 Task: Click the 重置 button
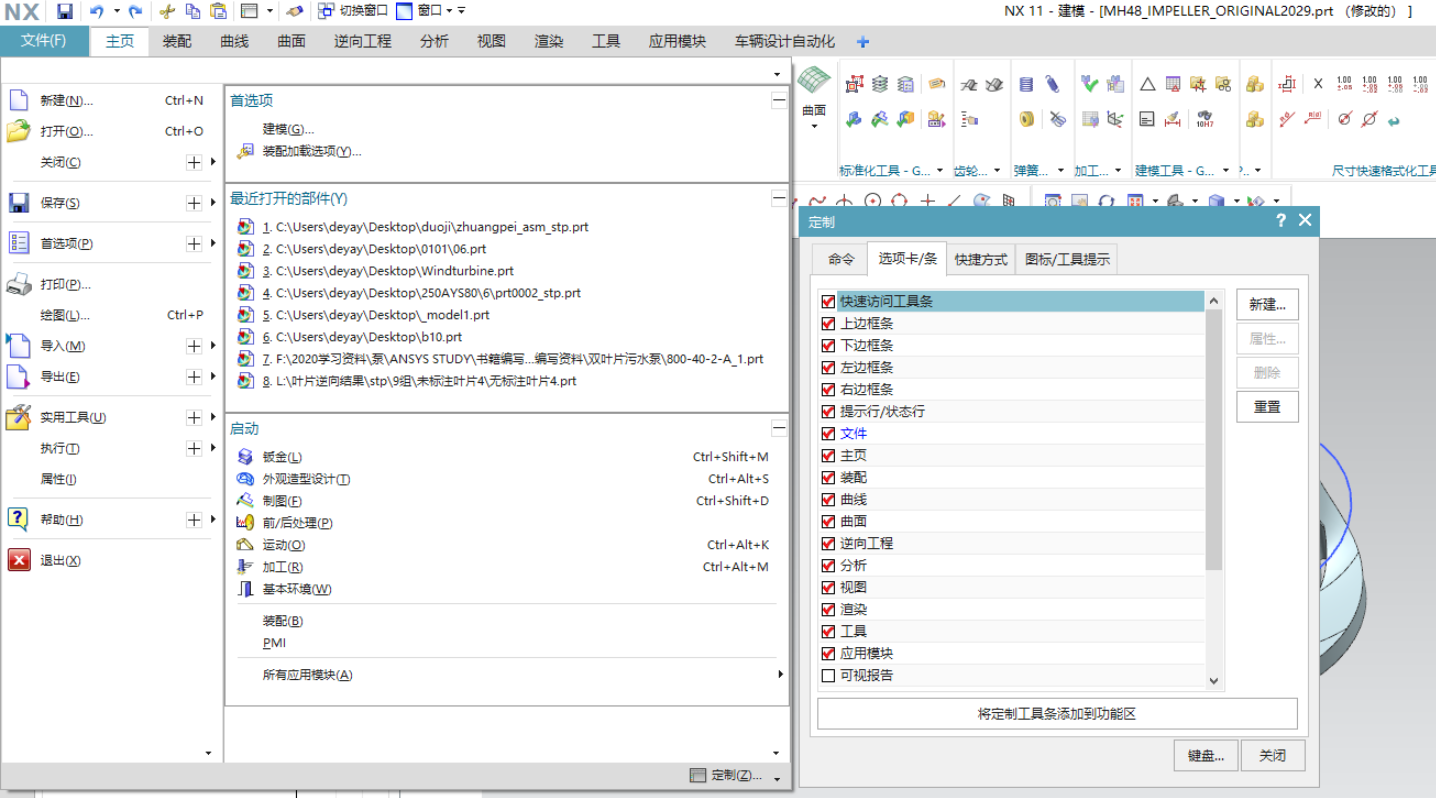(x=1267, y=407)
